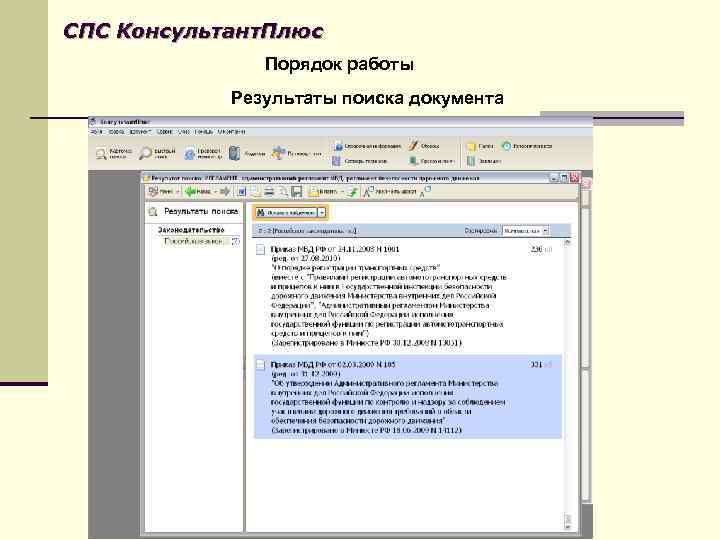
Task: Open the last menu bar item
Action: [x=231, y=131]
